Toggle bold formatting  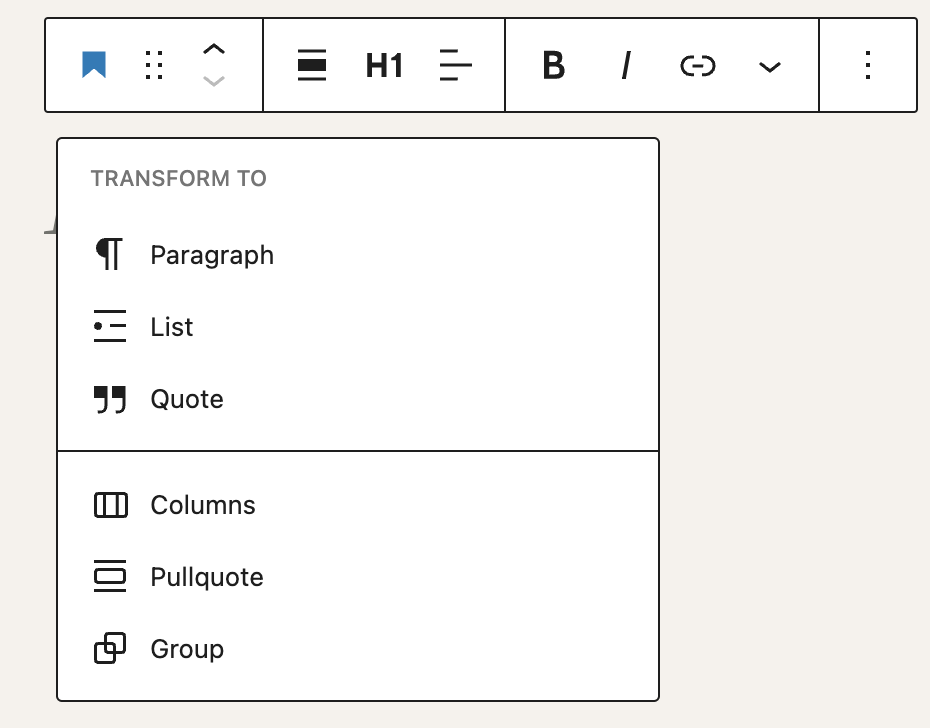pyautogui.click(x=553, y=66)
